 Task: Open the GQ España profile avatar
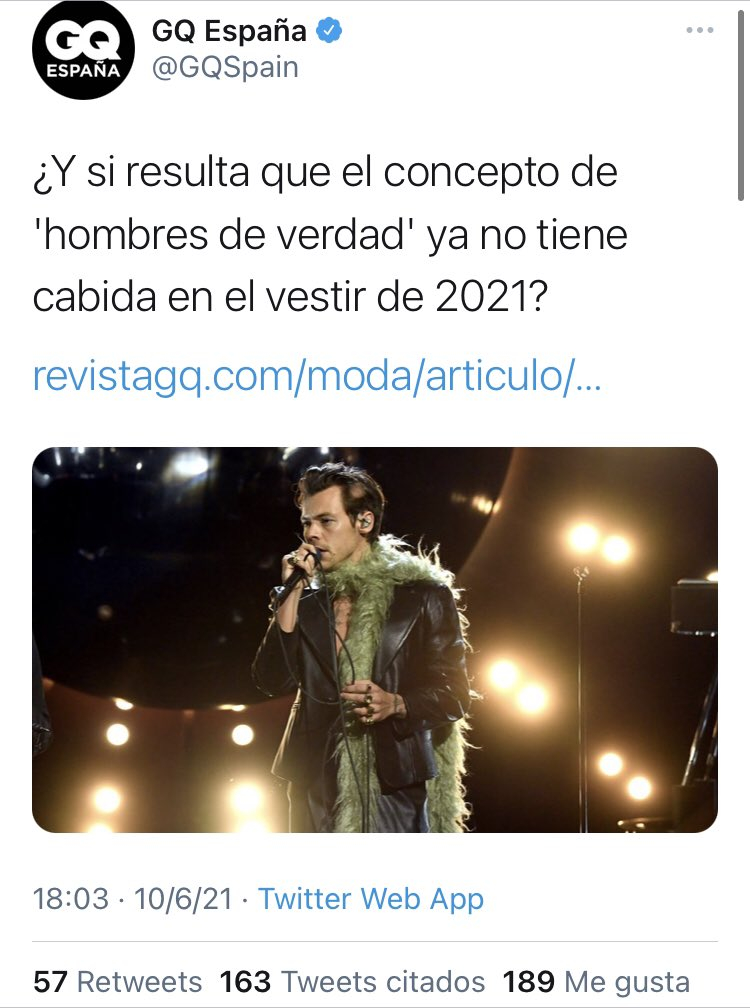tap(83, 50)
